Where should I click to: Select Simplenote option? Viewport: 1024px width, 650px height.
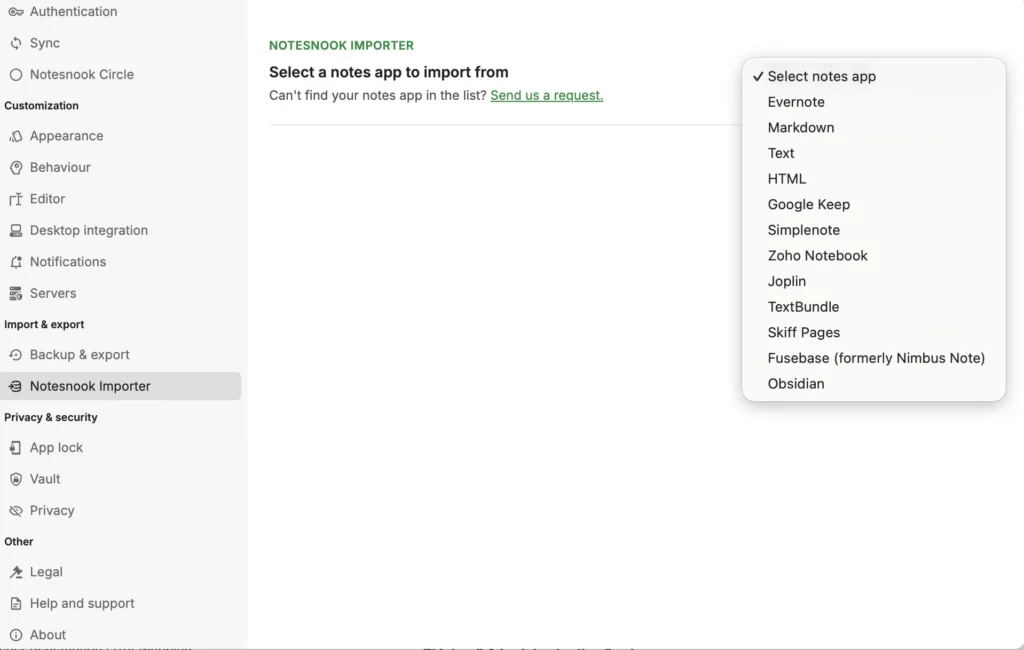[x=874, y=230]
